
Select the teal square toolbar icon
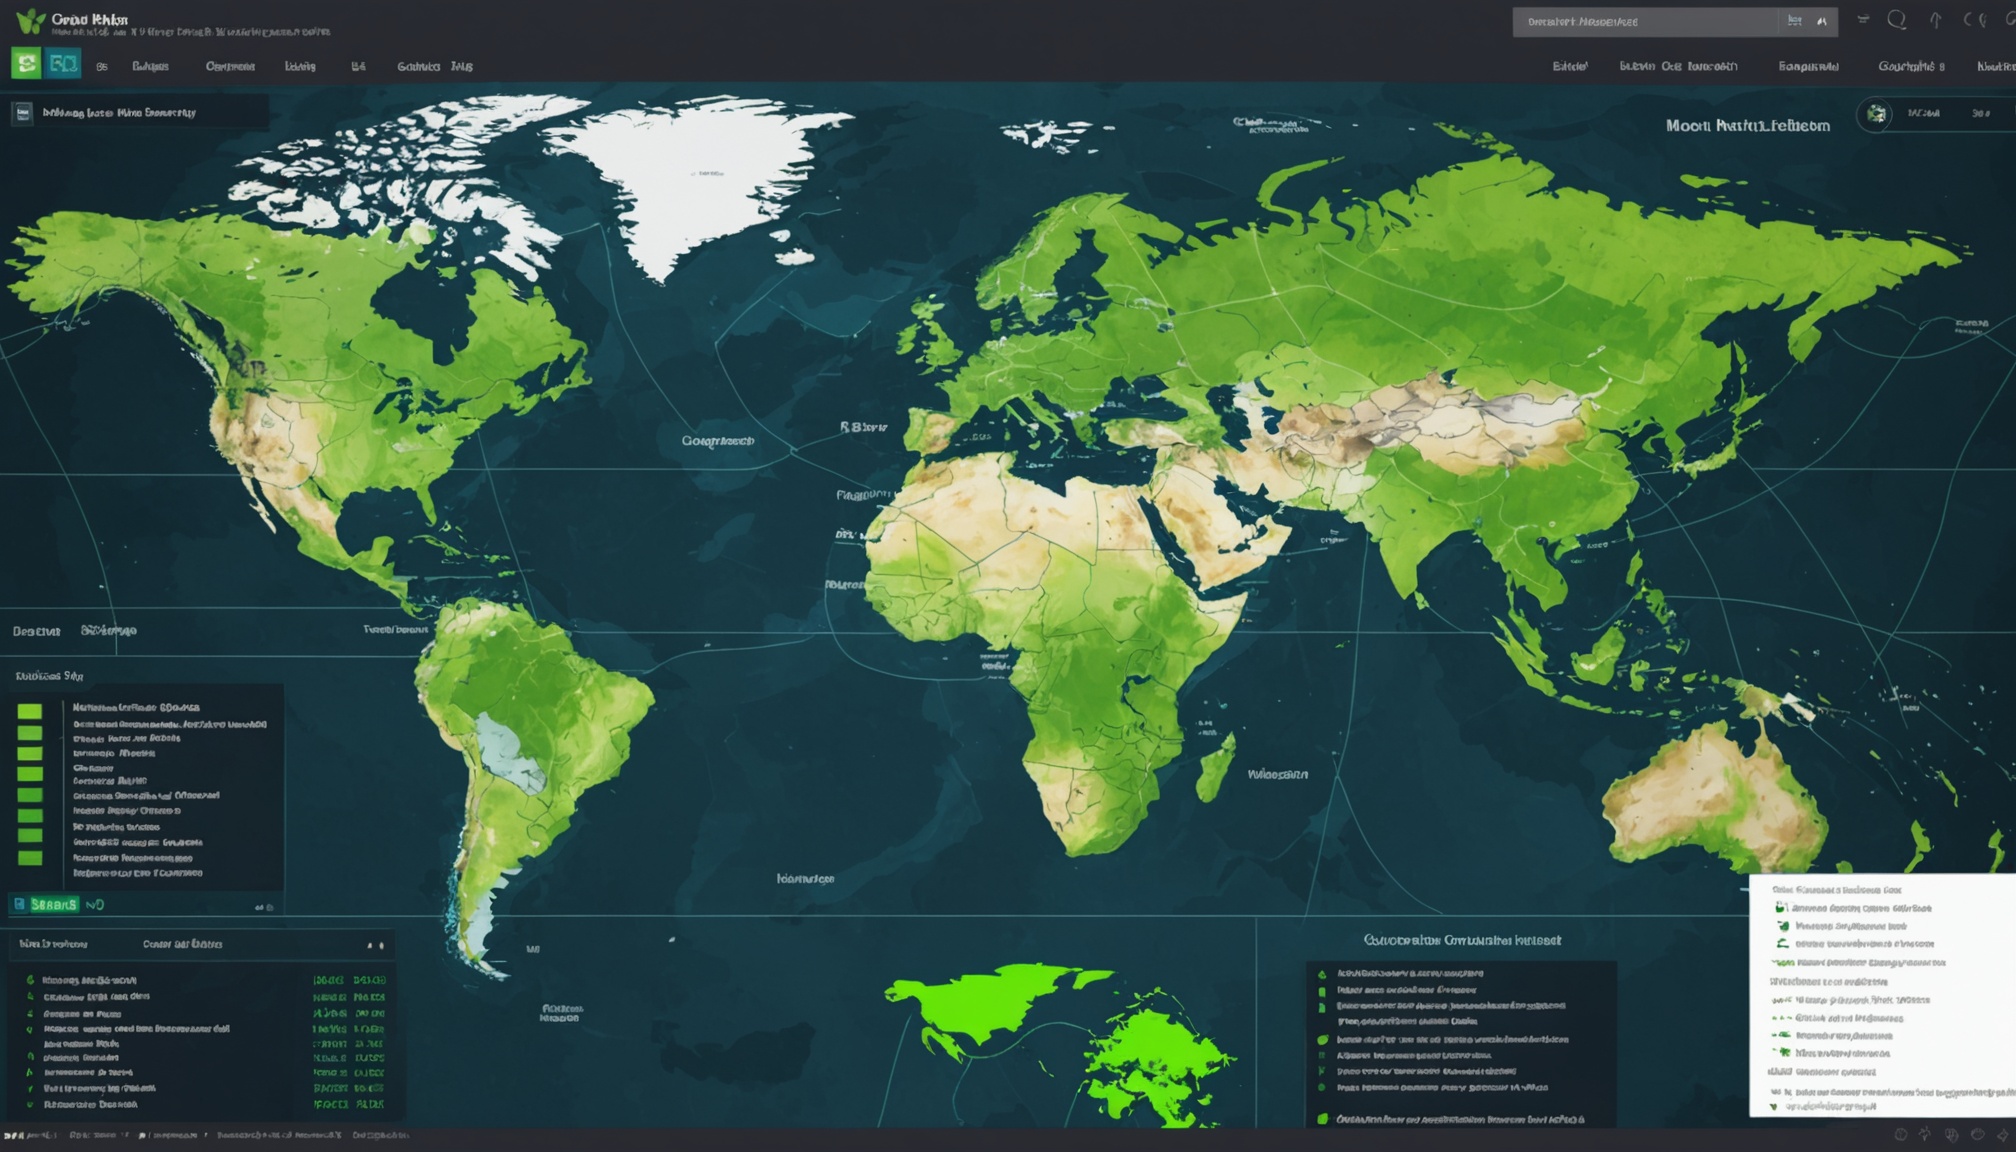tap(63, 64)
